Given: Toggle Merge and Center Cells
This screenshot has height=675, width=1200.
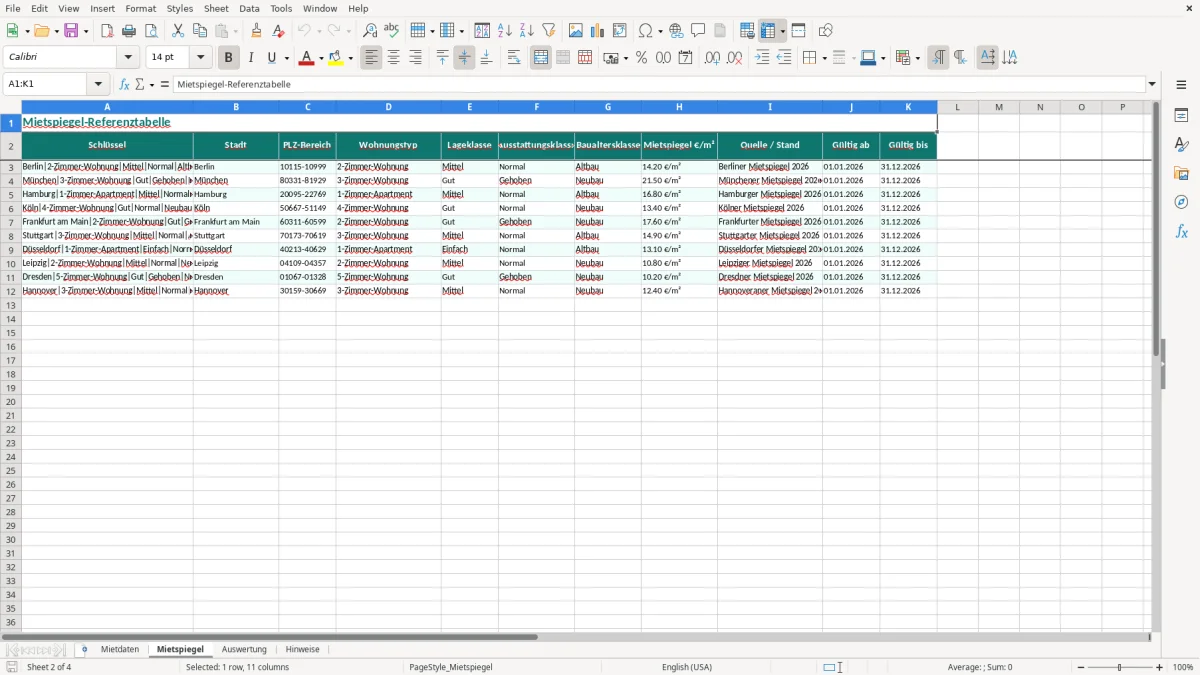Looking at the screenshot, I should pyautogui.click(x=541, y=58).
